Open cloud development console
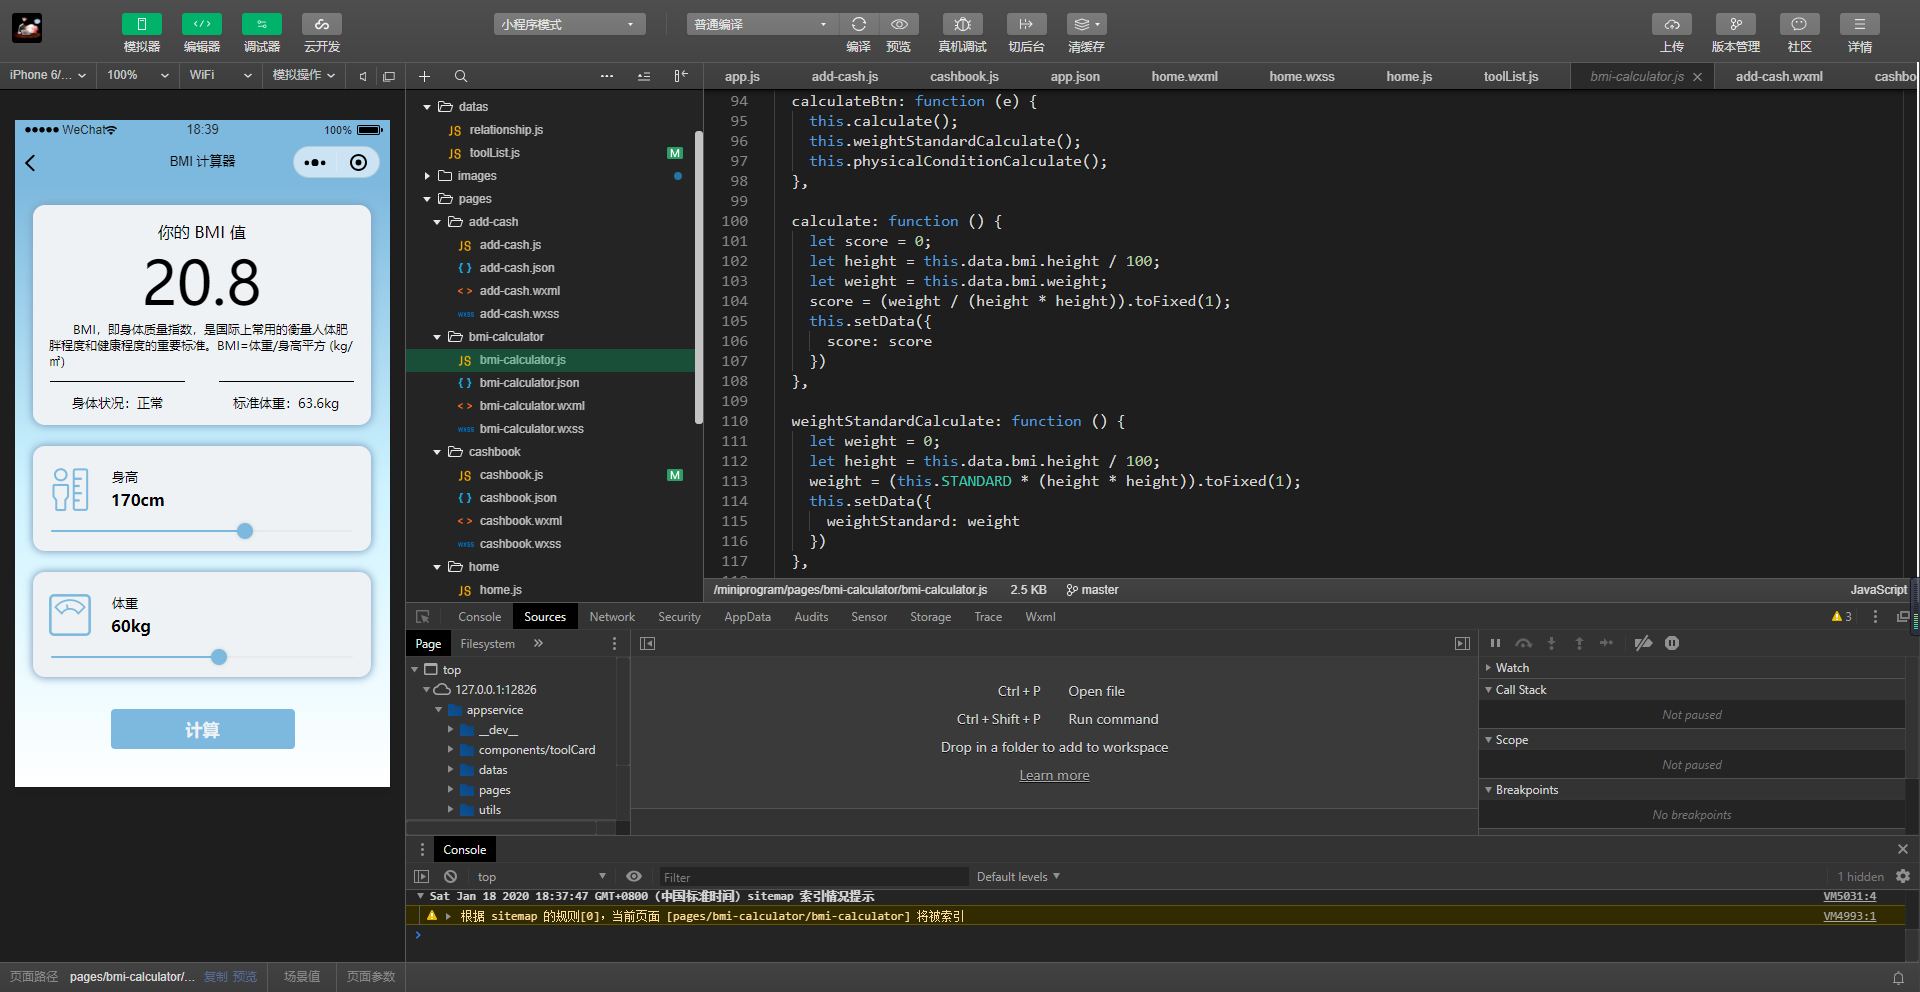Image resolution: width=1920 pixels, height=992 pixels. [321, 24]
